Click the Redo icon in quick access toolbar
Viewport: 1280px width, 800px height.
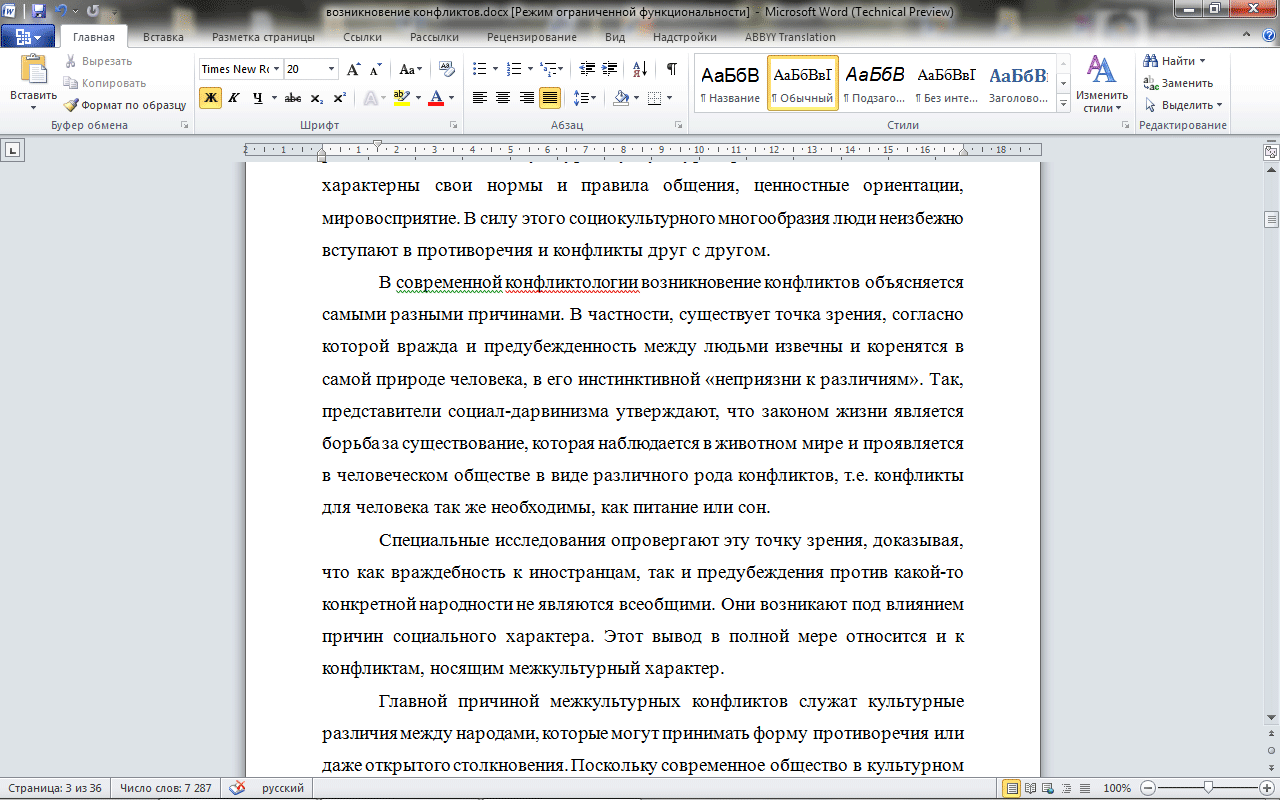[93, 11]
